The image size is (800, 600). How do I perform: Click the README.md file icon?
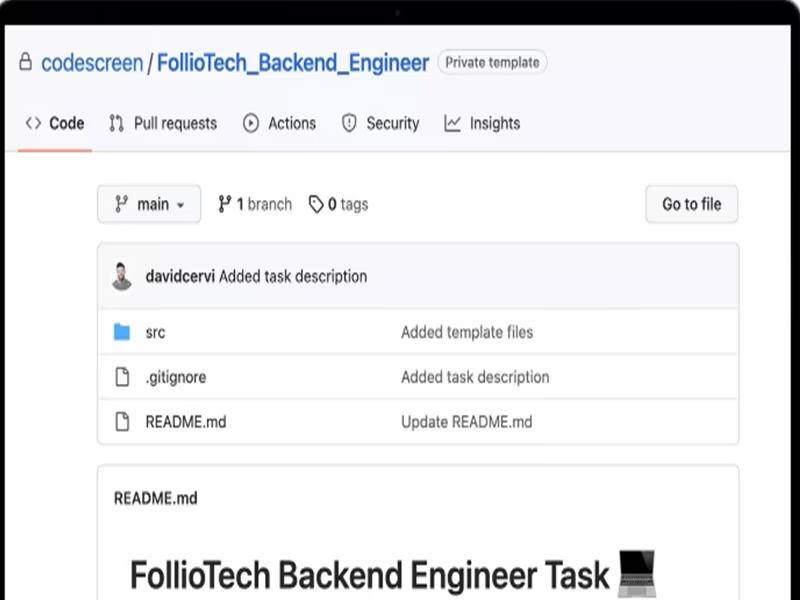click(122, 421)
